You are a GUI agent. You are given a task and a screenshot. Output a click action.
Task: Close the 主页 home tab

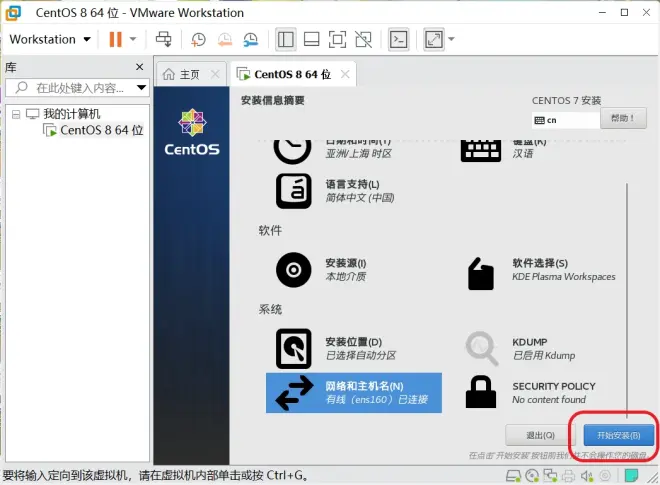pyautogui.click(x=215, y=75)
